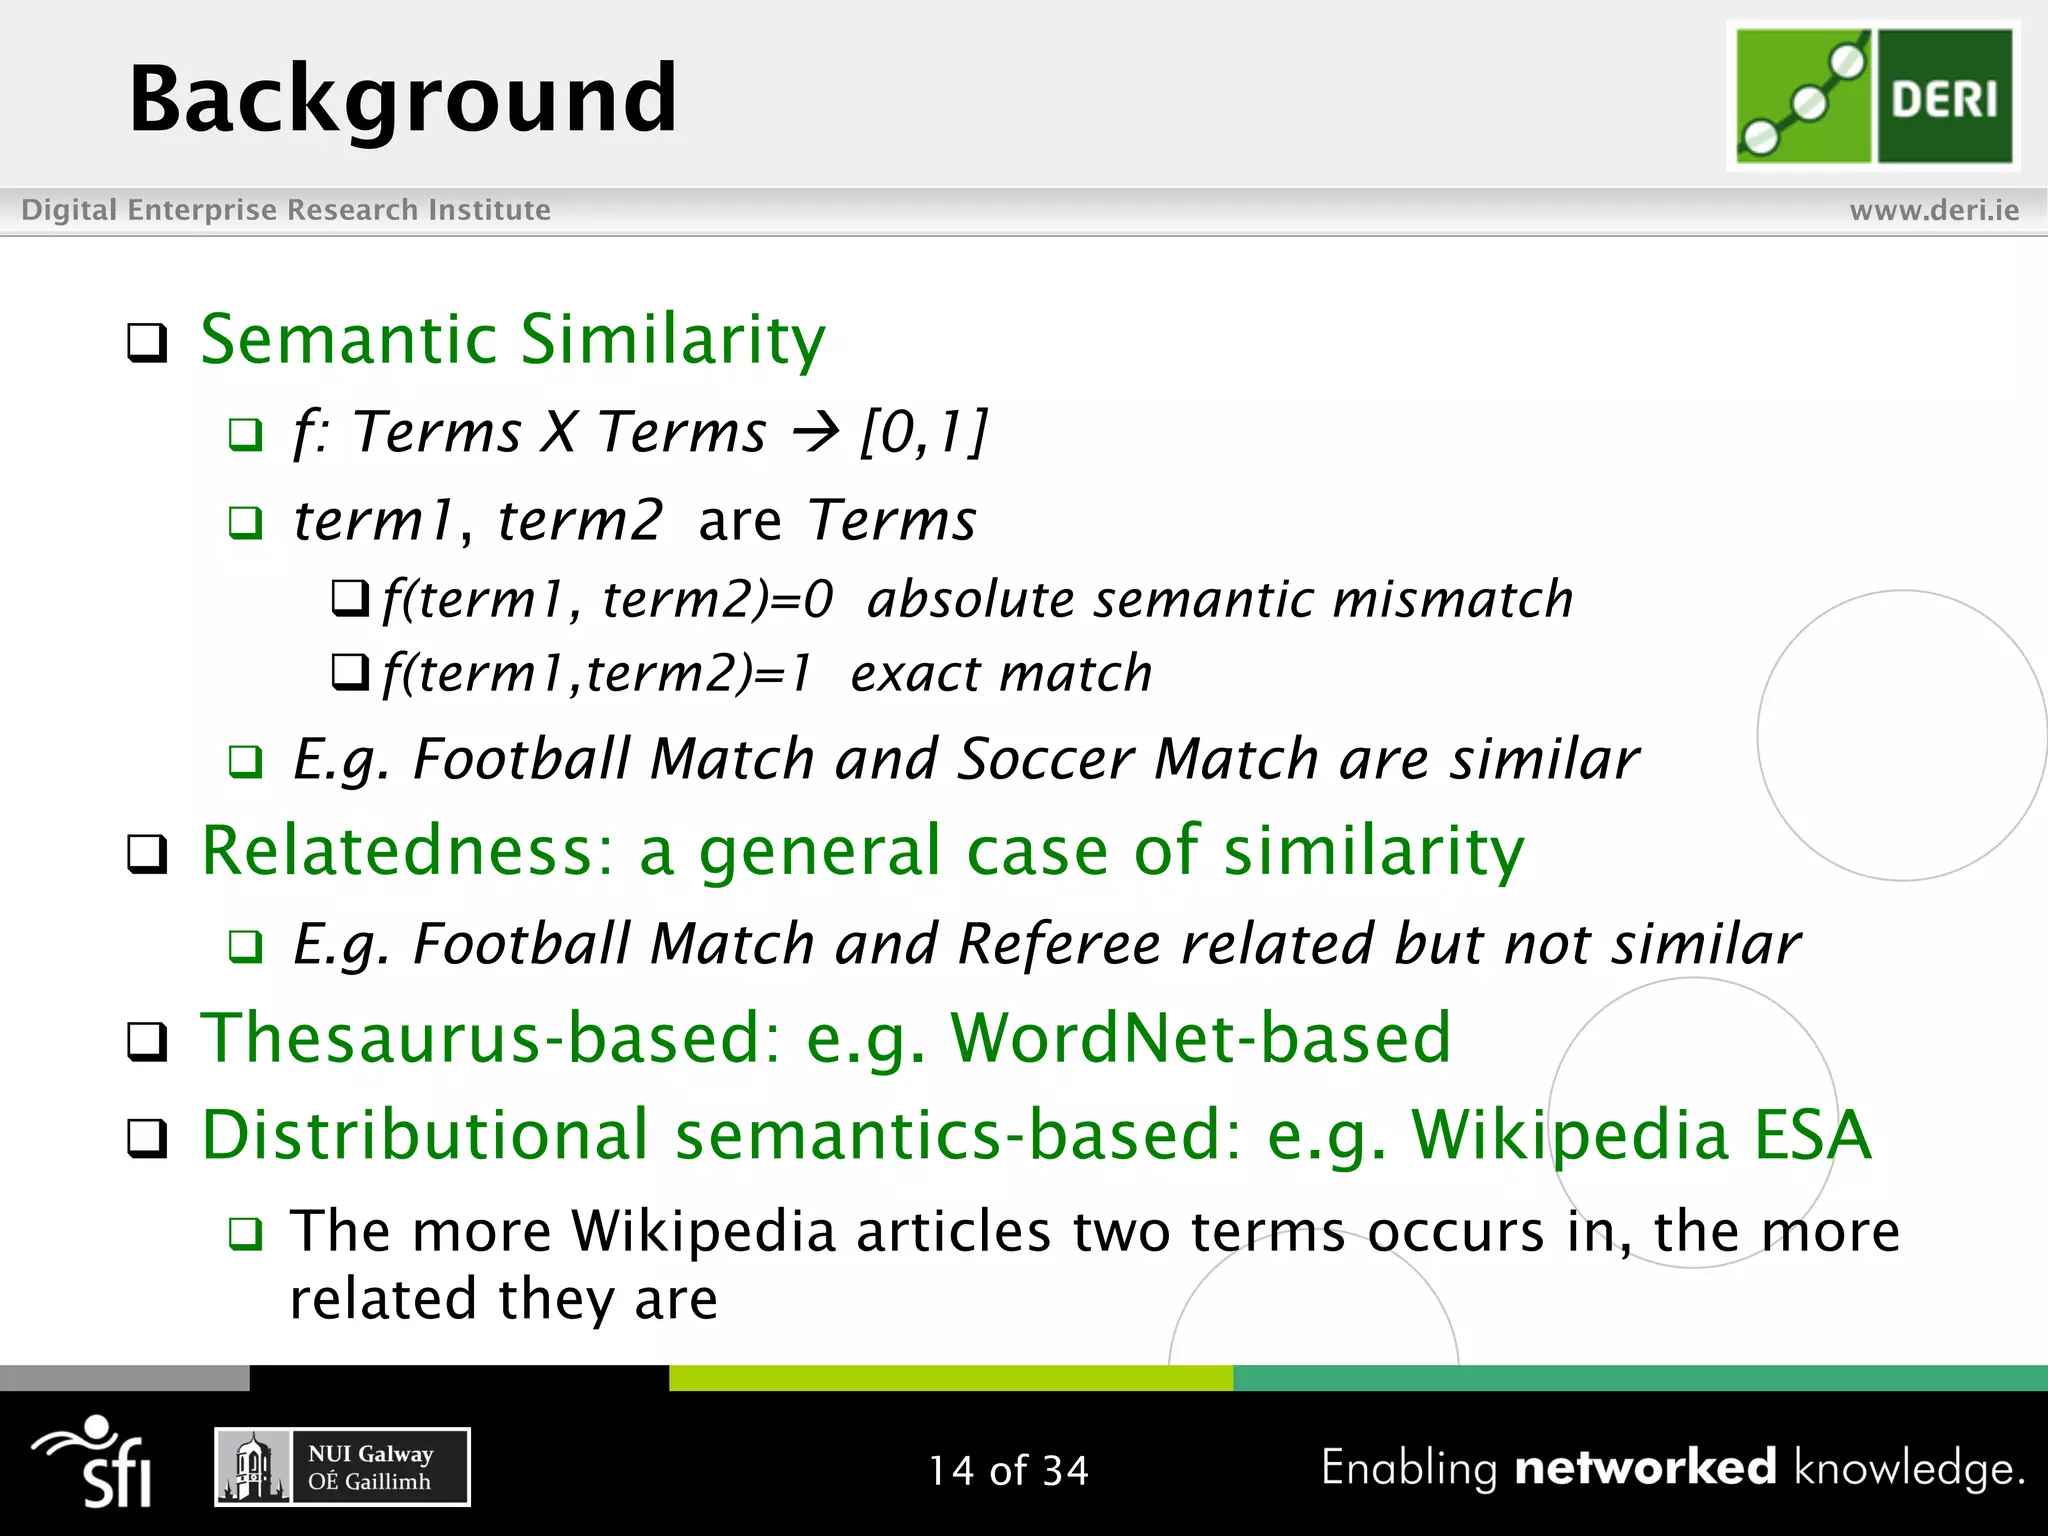Click 'Football Match and Referee related' line
2048x1536 pixels.
coord(1046,944)
